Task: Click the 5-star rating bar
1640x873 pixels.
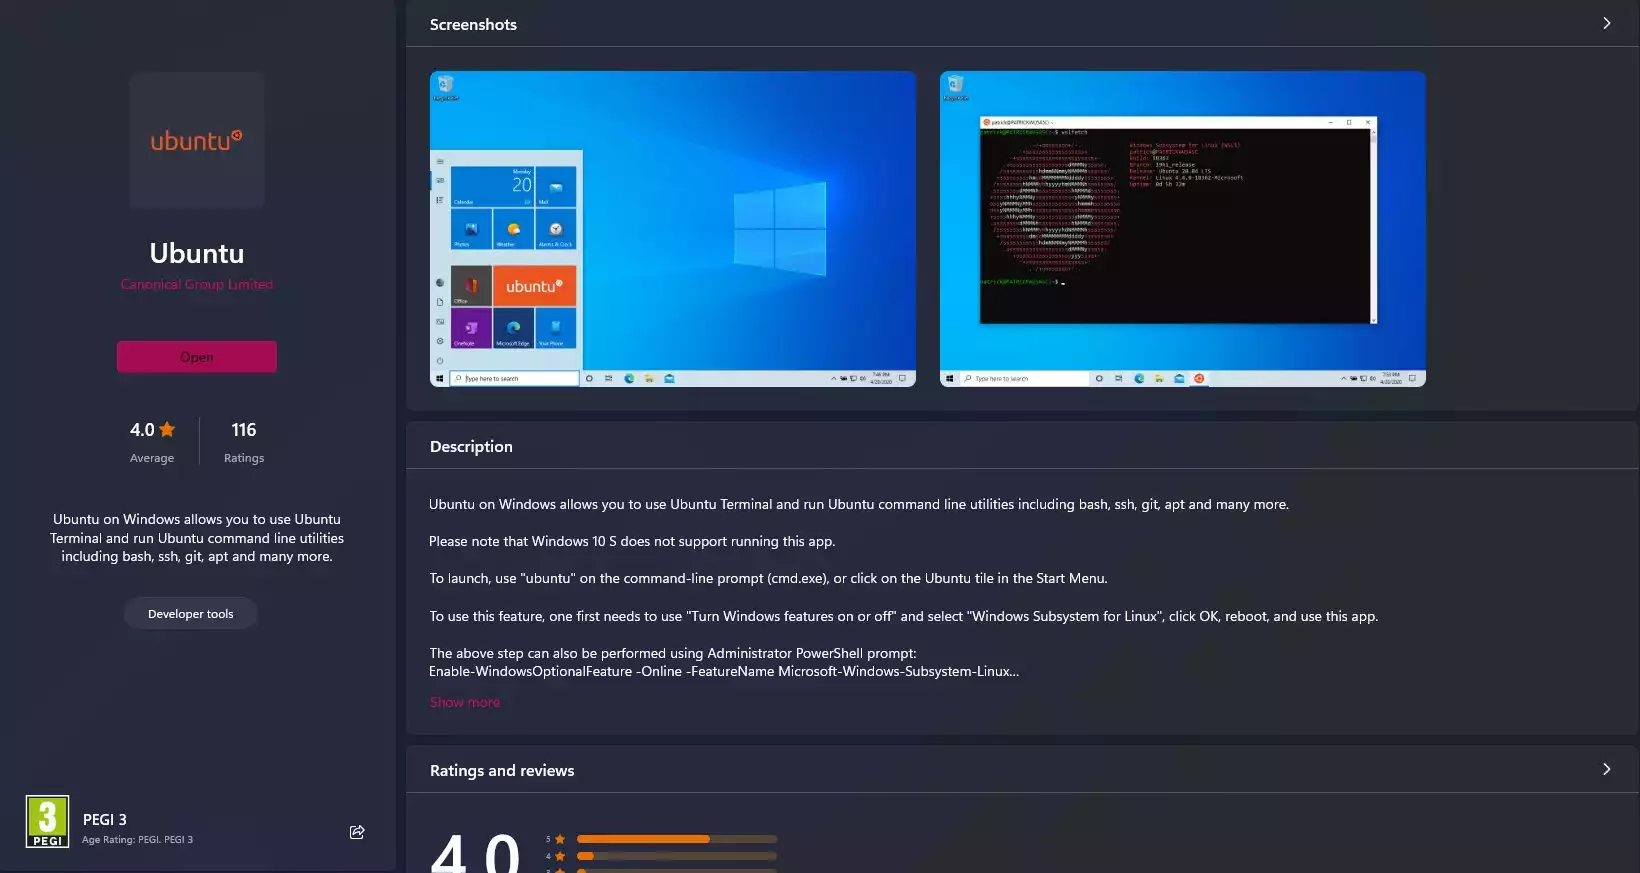Action: pos(677,839)
